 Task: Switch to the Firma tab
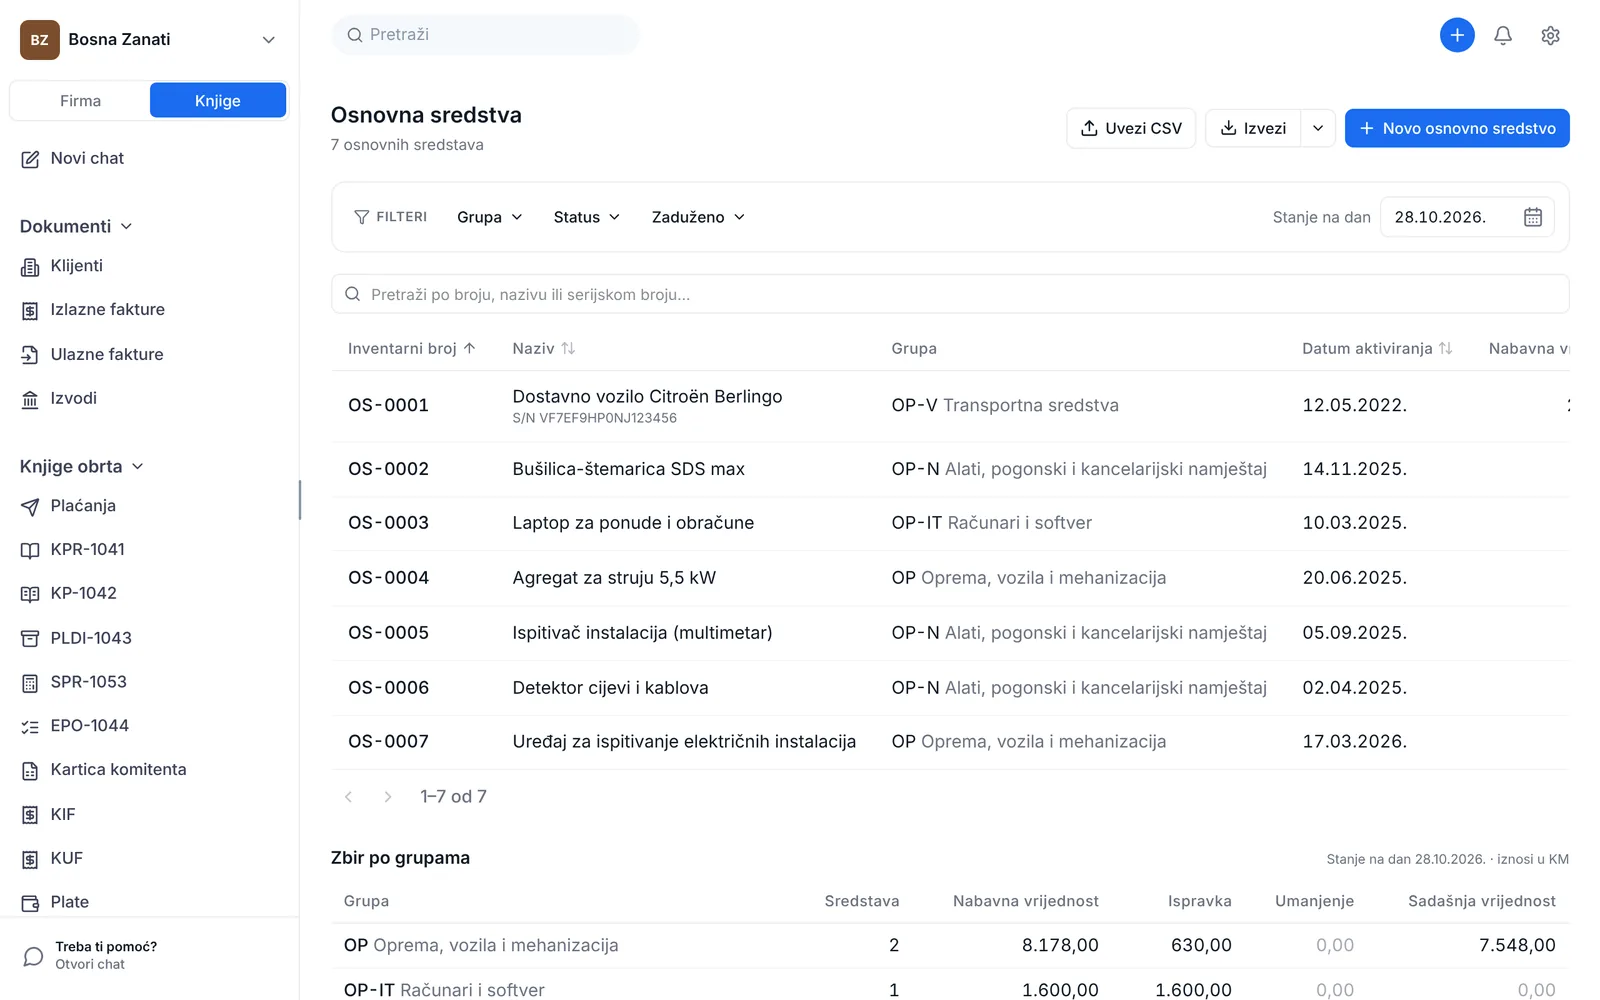80,101
